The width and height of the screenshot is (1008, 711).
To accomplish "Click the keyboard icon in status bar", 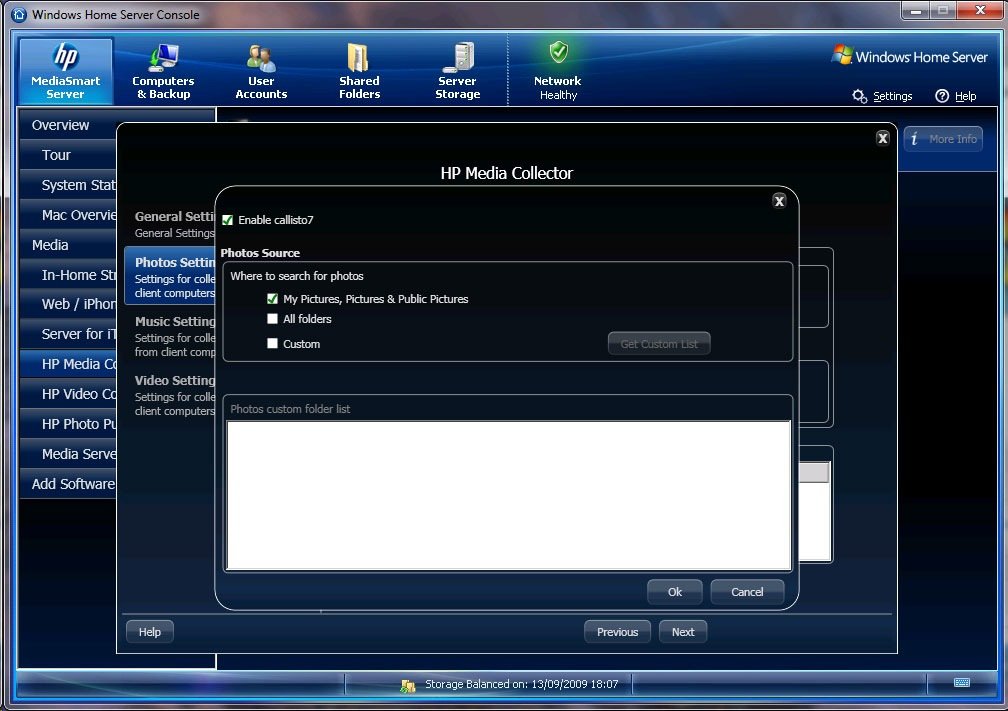I will click(x=962, y=683).
